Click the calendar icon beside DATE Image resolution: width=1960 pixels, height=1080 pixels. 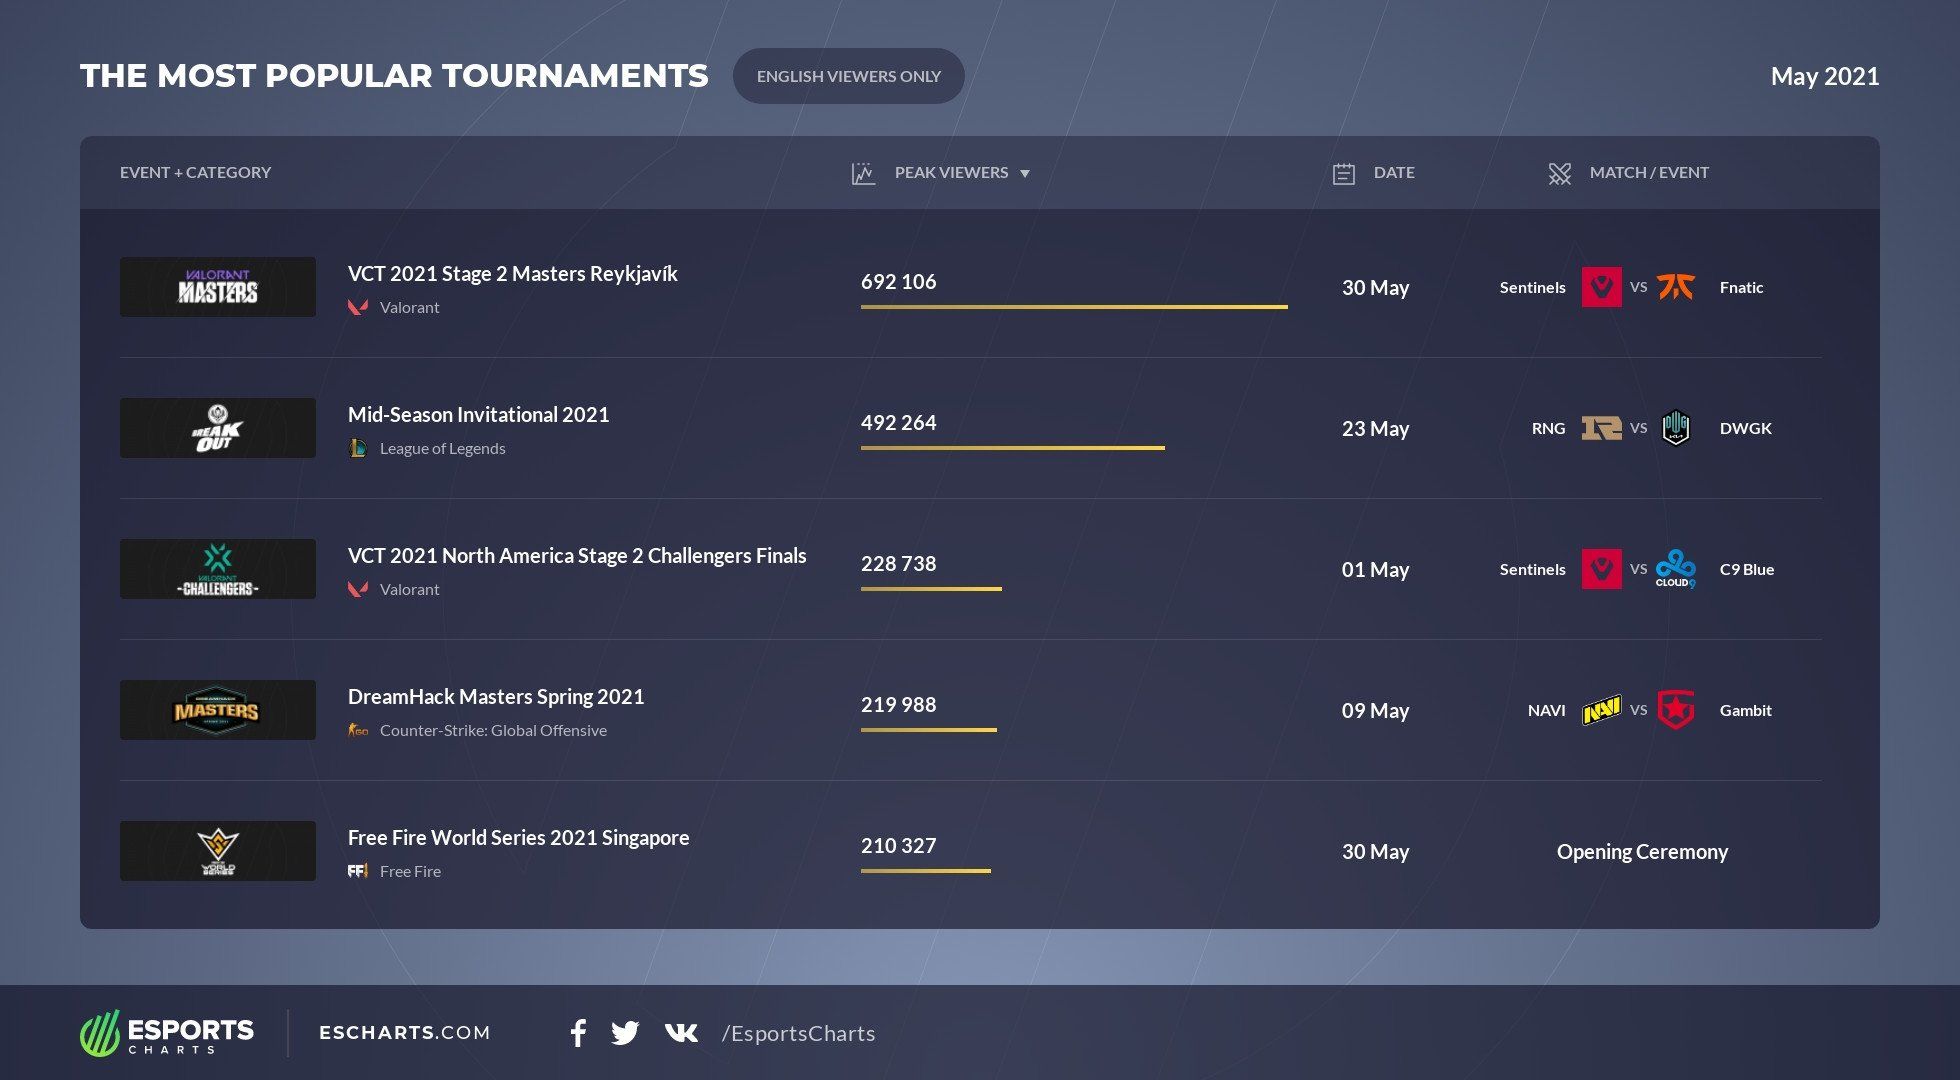[1344, 174]
